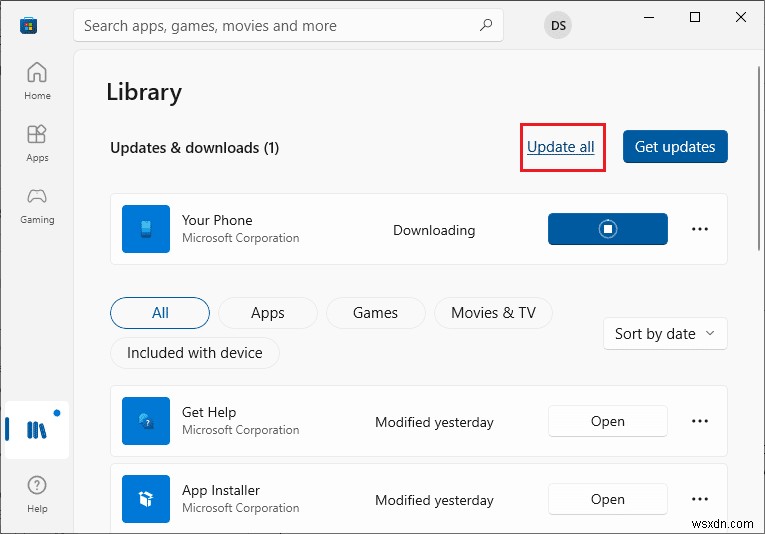Open Help from the sidebar
765x534 pixels.
pyautogui.click(x=37, y=492)
